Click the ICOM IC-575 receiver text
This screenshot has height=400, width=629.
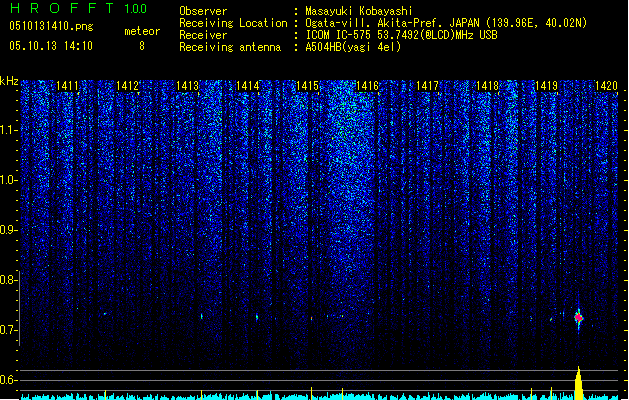click(401, 35)
